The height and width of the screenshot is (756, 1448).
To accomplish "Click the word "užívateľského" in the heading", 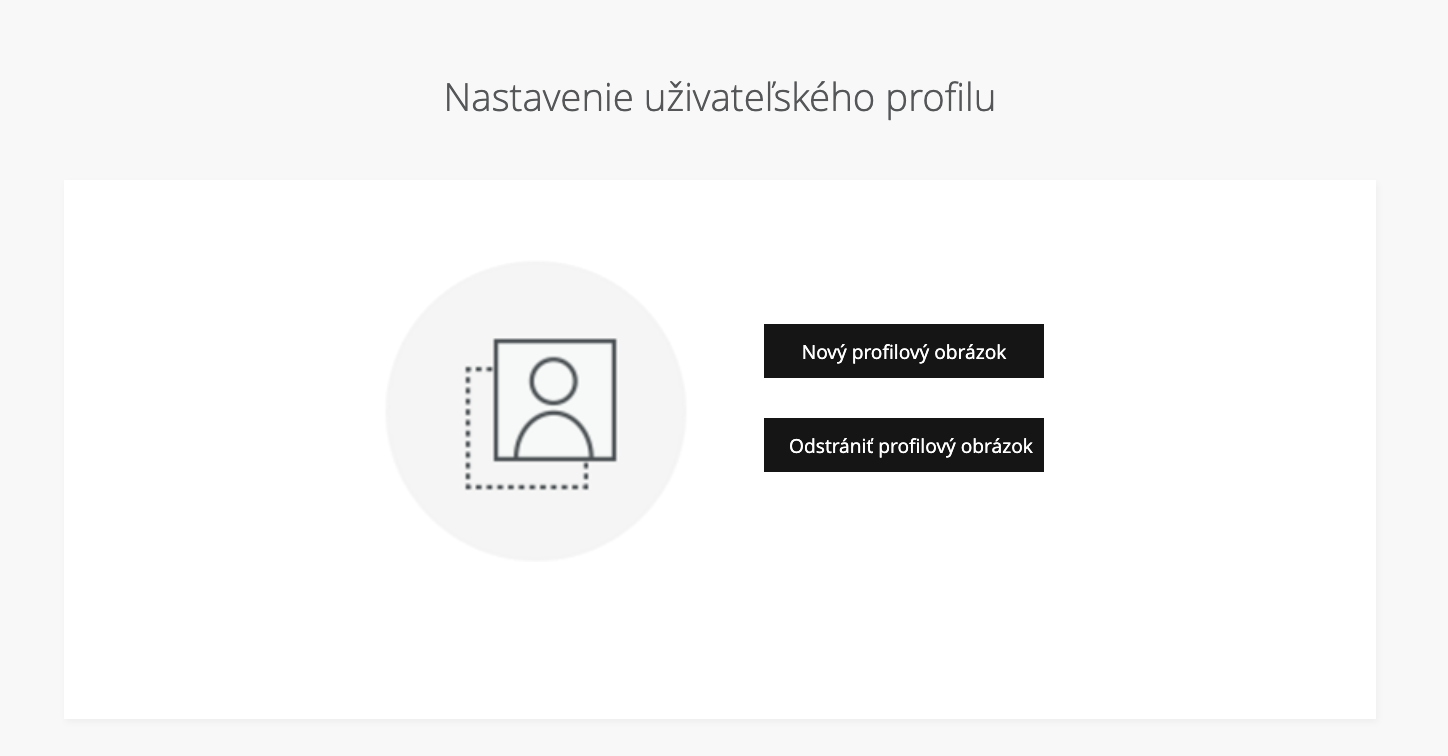I will 759,98.
